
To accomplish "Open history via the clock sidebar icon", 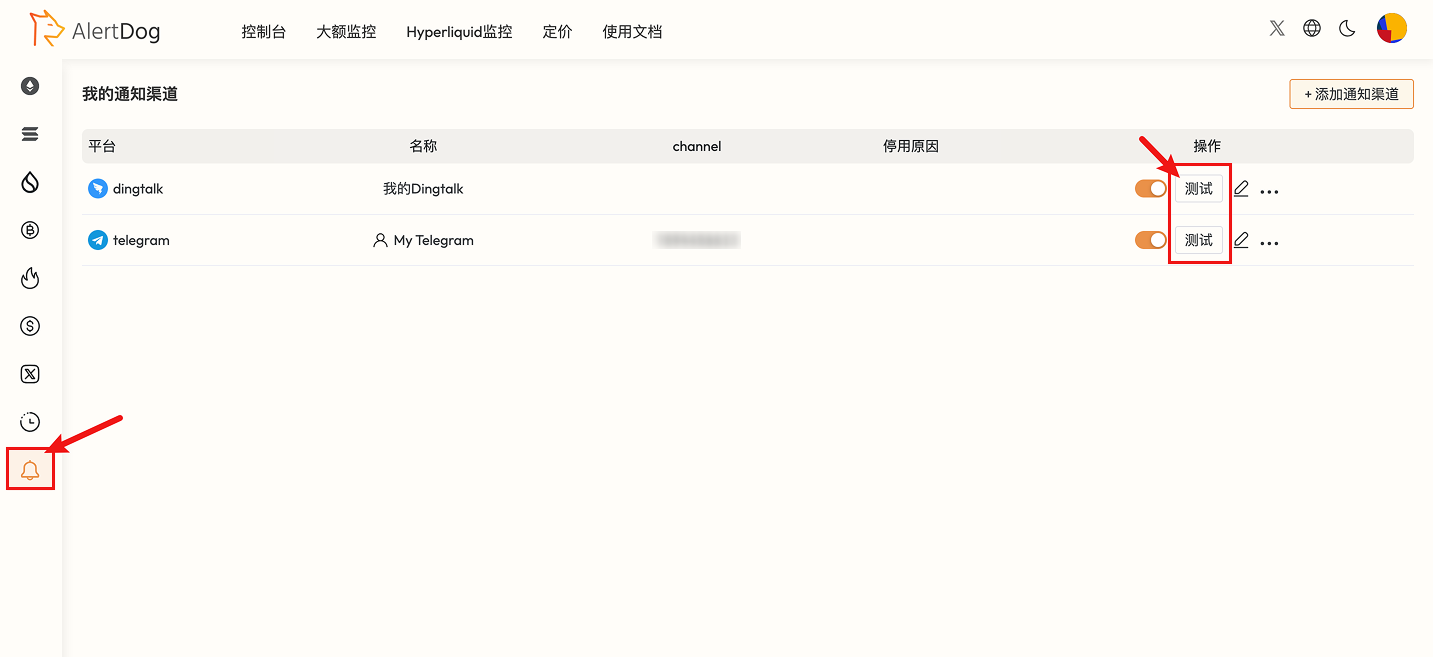I will click(30, 421).
